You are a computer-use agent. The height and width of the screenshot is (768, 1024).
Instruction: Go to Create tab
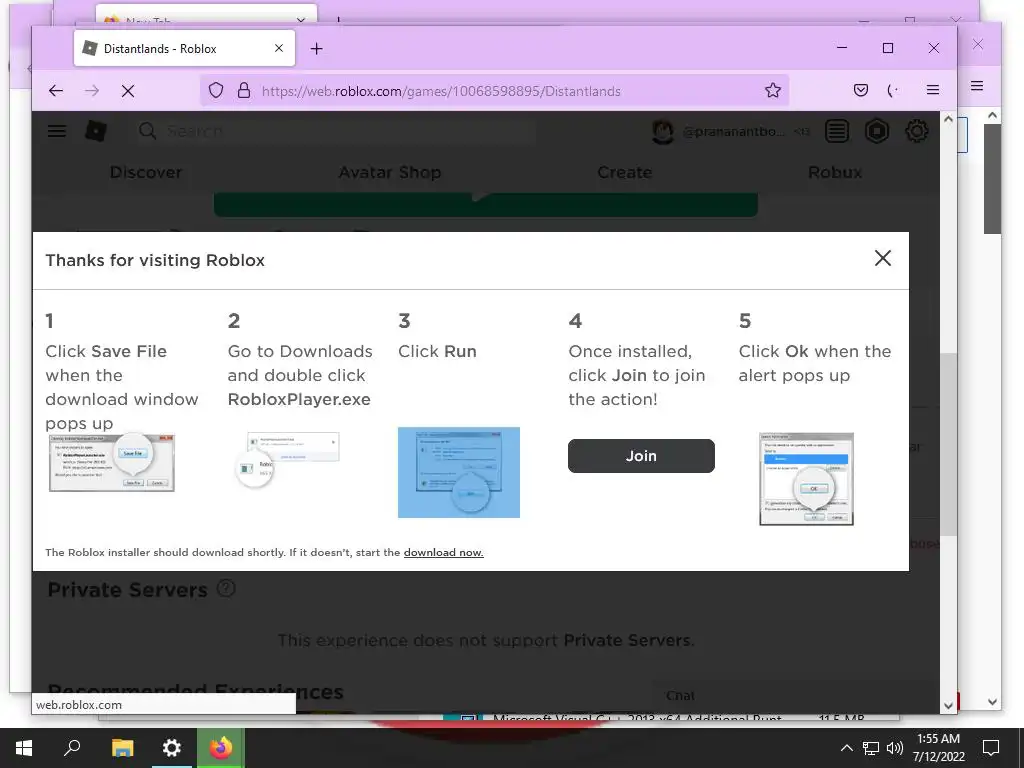click(624, 172)
